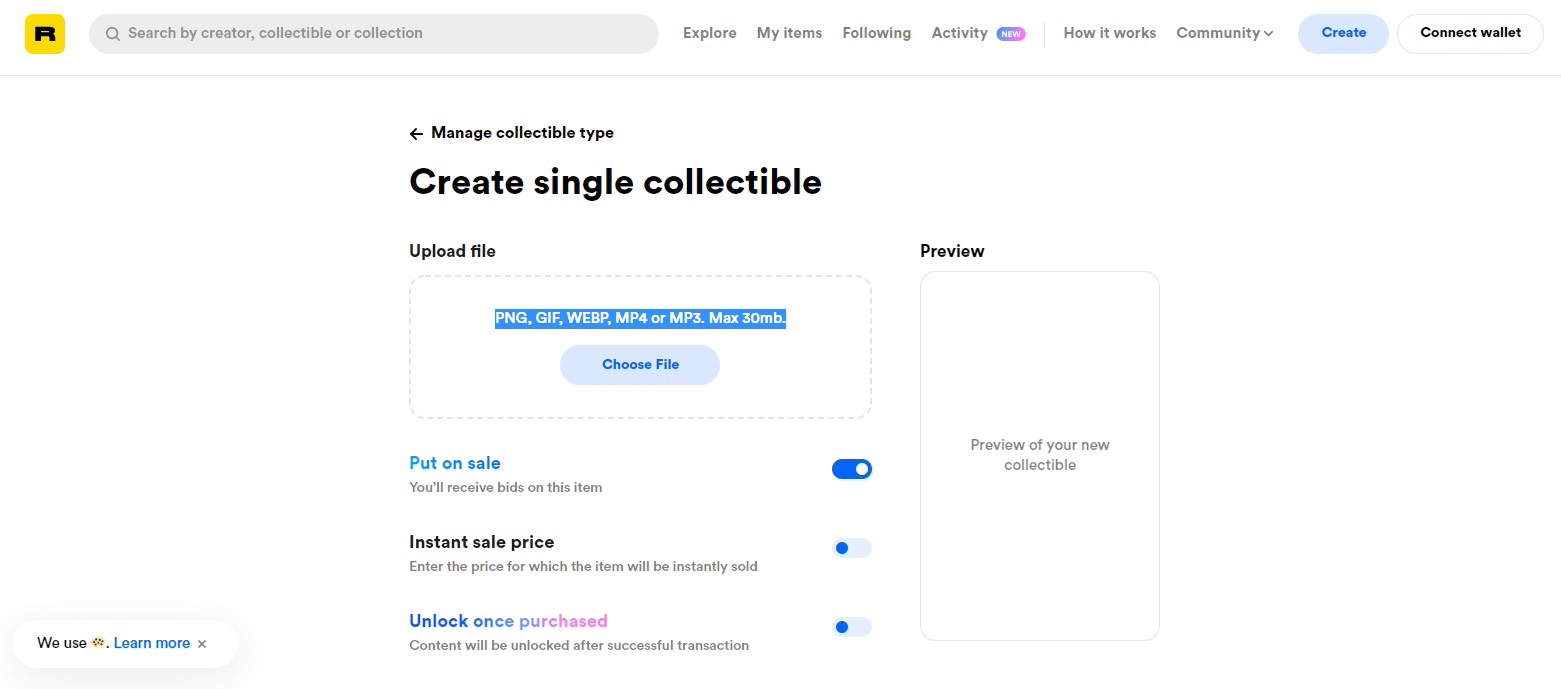Open the Activity page
This screenshot has width=1561, height=689.
pyautogui.click(x=959, y=33)
